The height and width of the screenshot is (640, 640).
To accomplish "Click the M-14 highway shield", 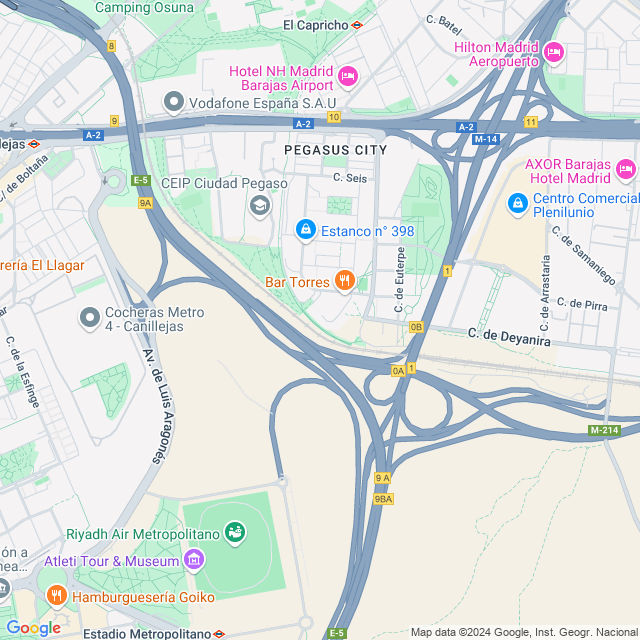I will [486, 140].
